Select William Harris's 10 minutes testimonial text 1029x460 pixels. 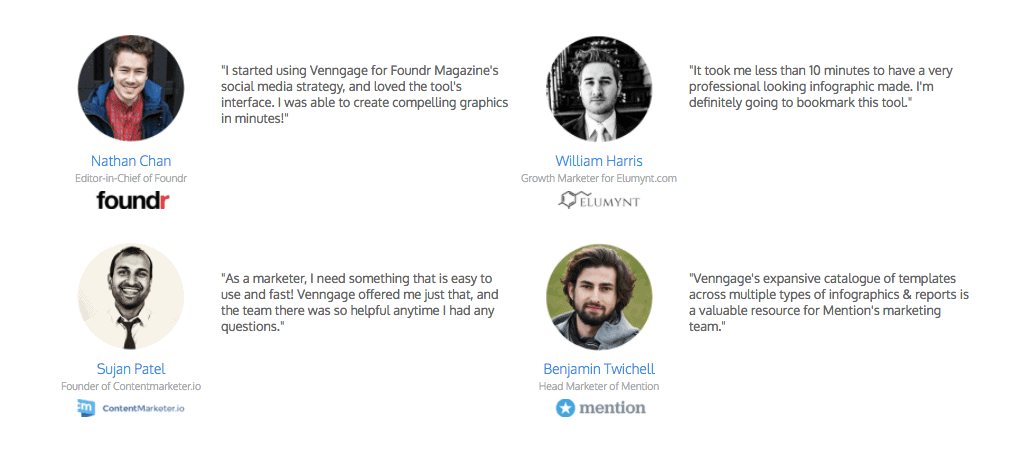(821, 87)
